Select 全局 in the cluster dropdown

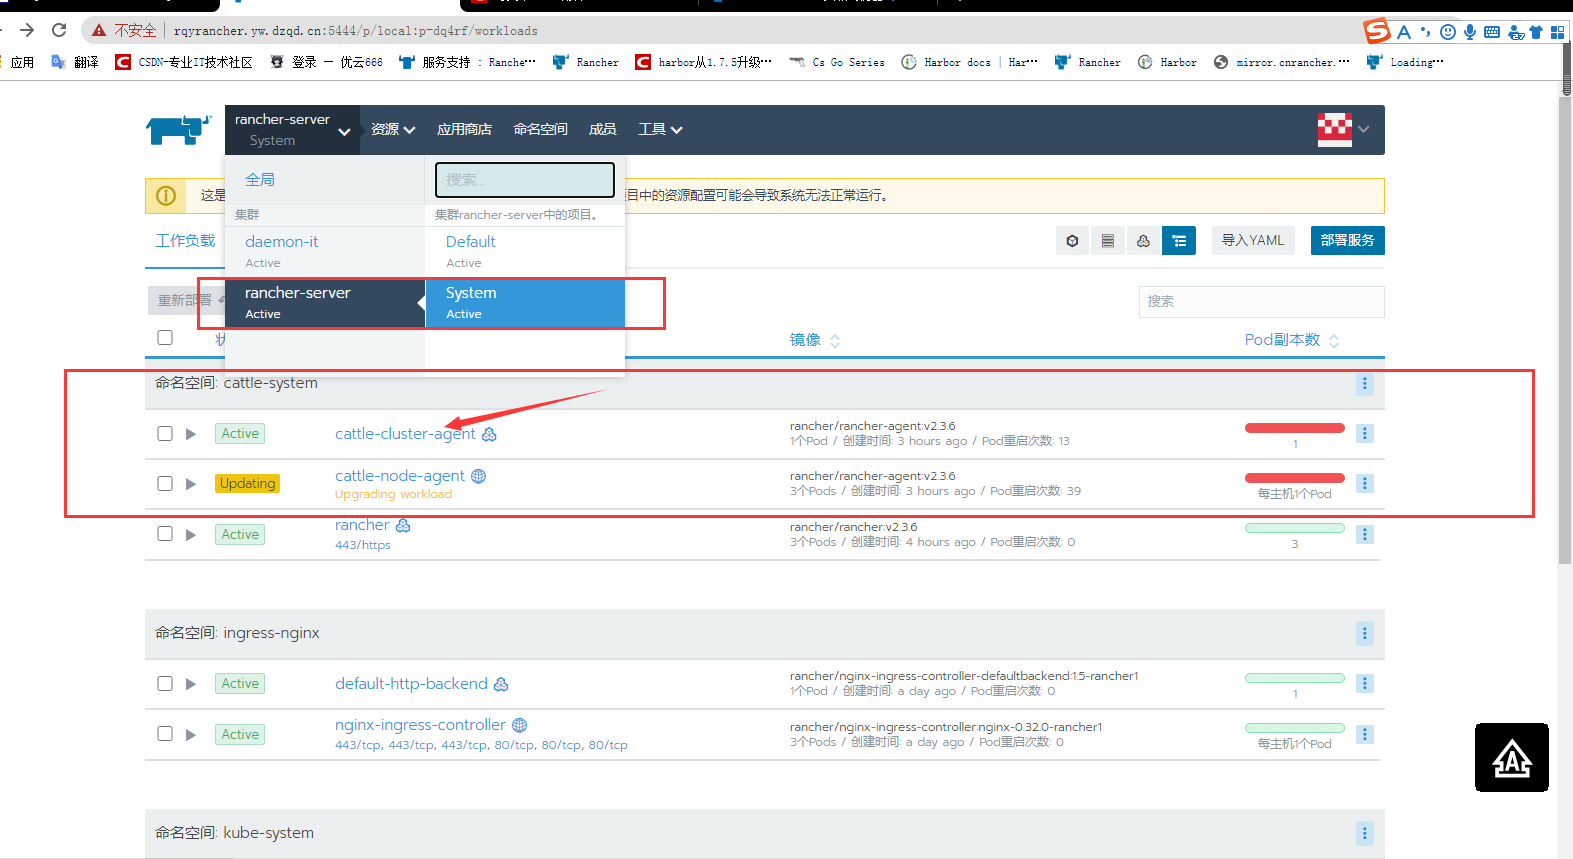(x=260, y=180)
